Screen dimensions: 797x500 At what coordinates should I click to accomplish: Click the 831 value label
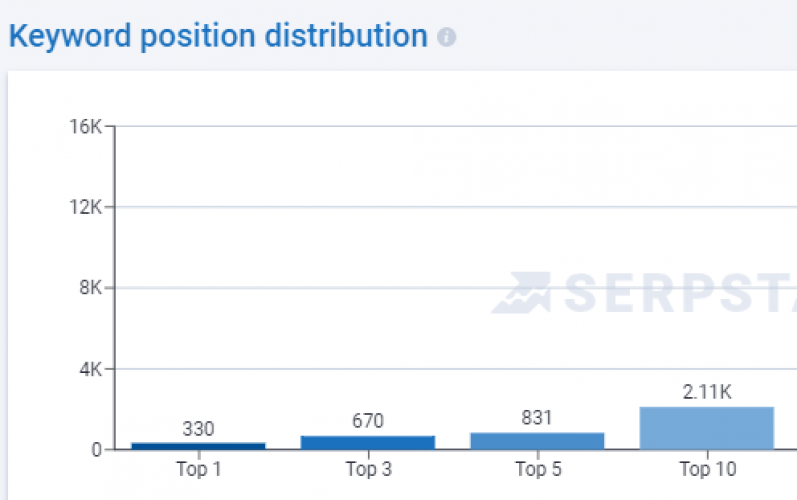(537, 419)
